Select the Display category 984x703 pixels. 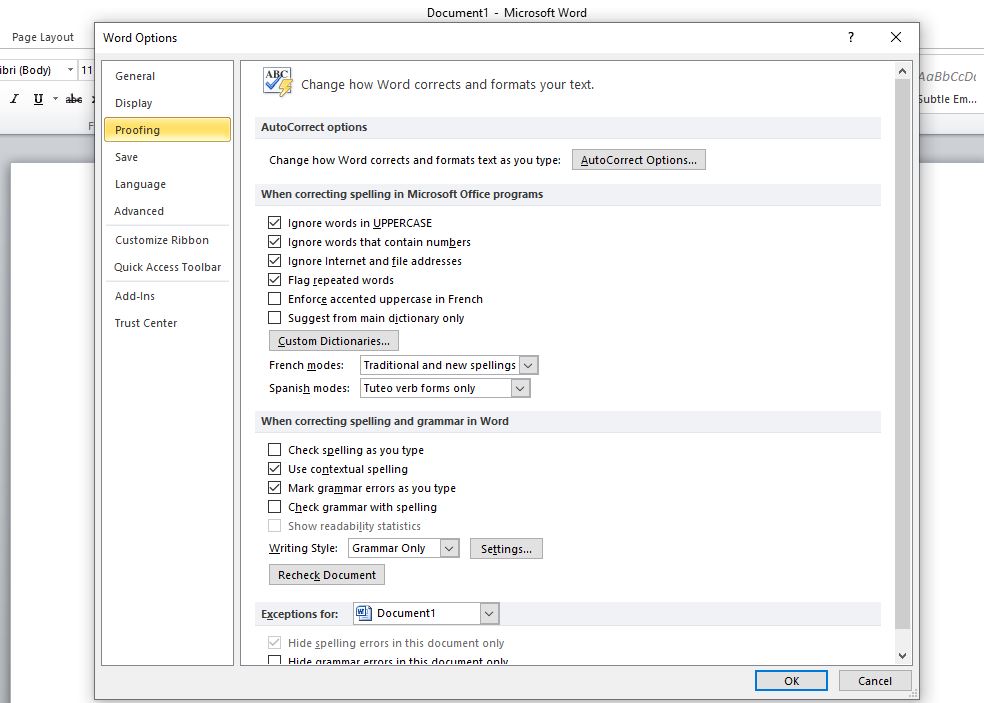pos(167,103)
